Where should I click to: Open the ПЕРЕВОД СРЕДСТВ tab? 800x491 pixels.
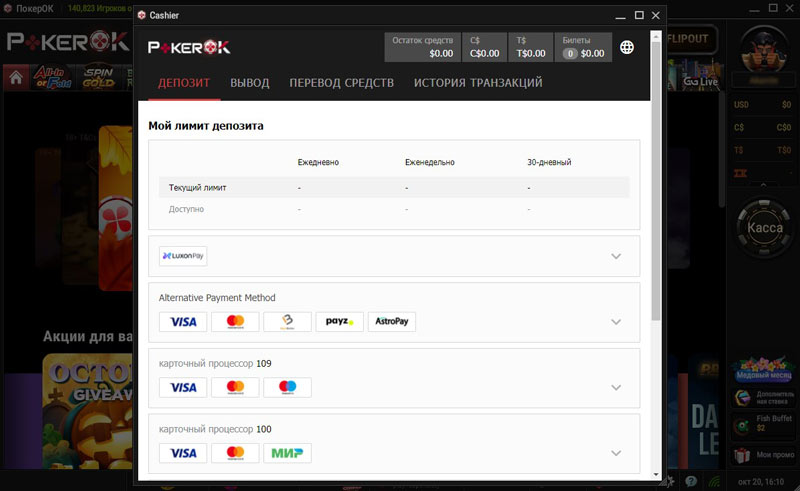point(341,83)
